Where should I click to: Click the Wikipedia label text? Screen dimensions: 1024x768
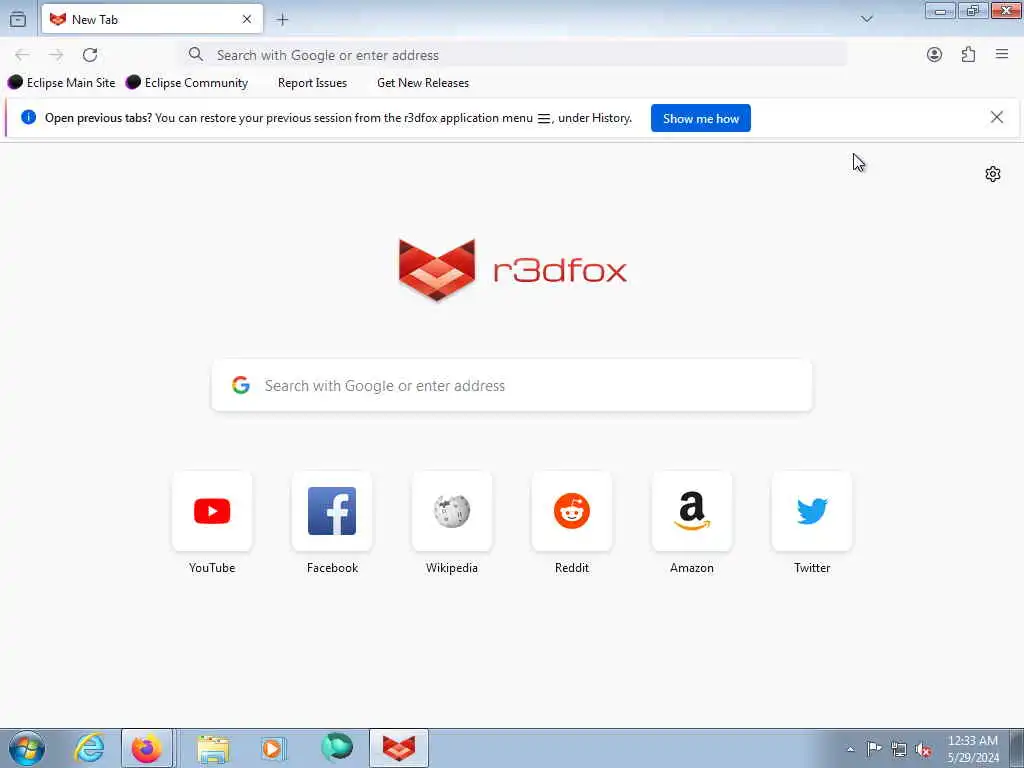click(452, 568)
